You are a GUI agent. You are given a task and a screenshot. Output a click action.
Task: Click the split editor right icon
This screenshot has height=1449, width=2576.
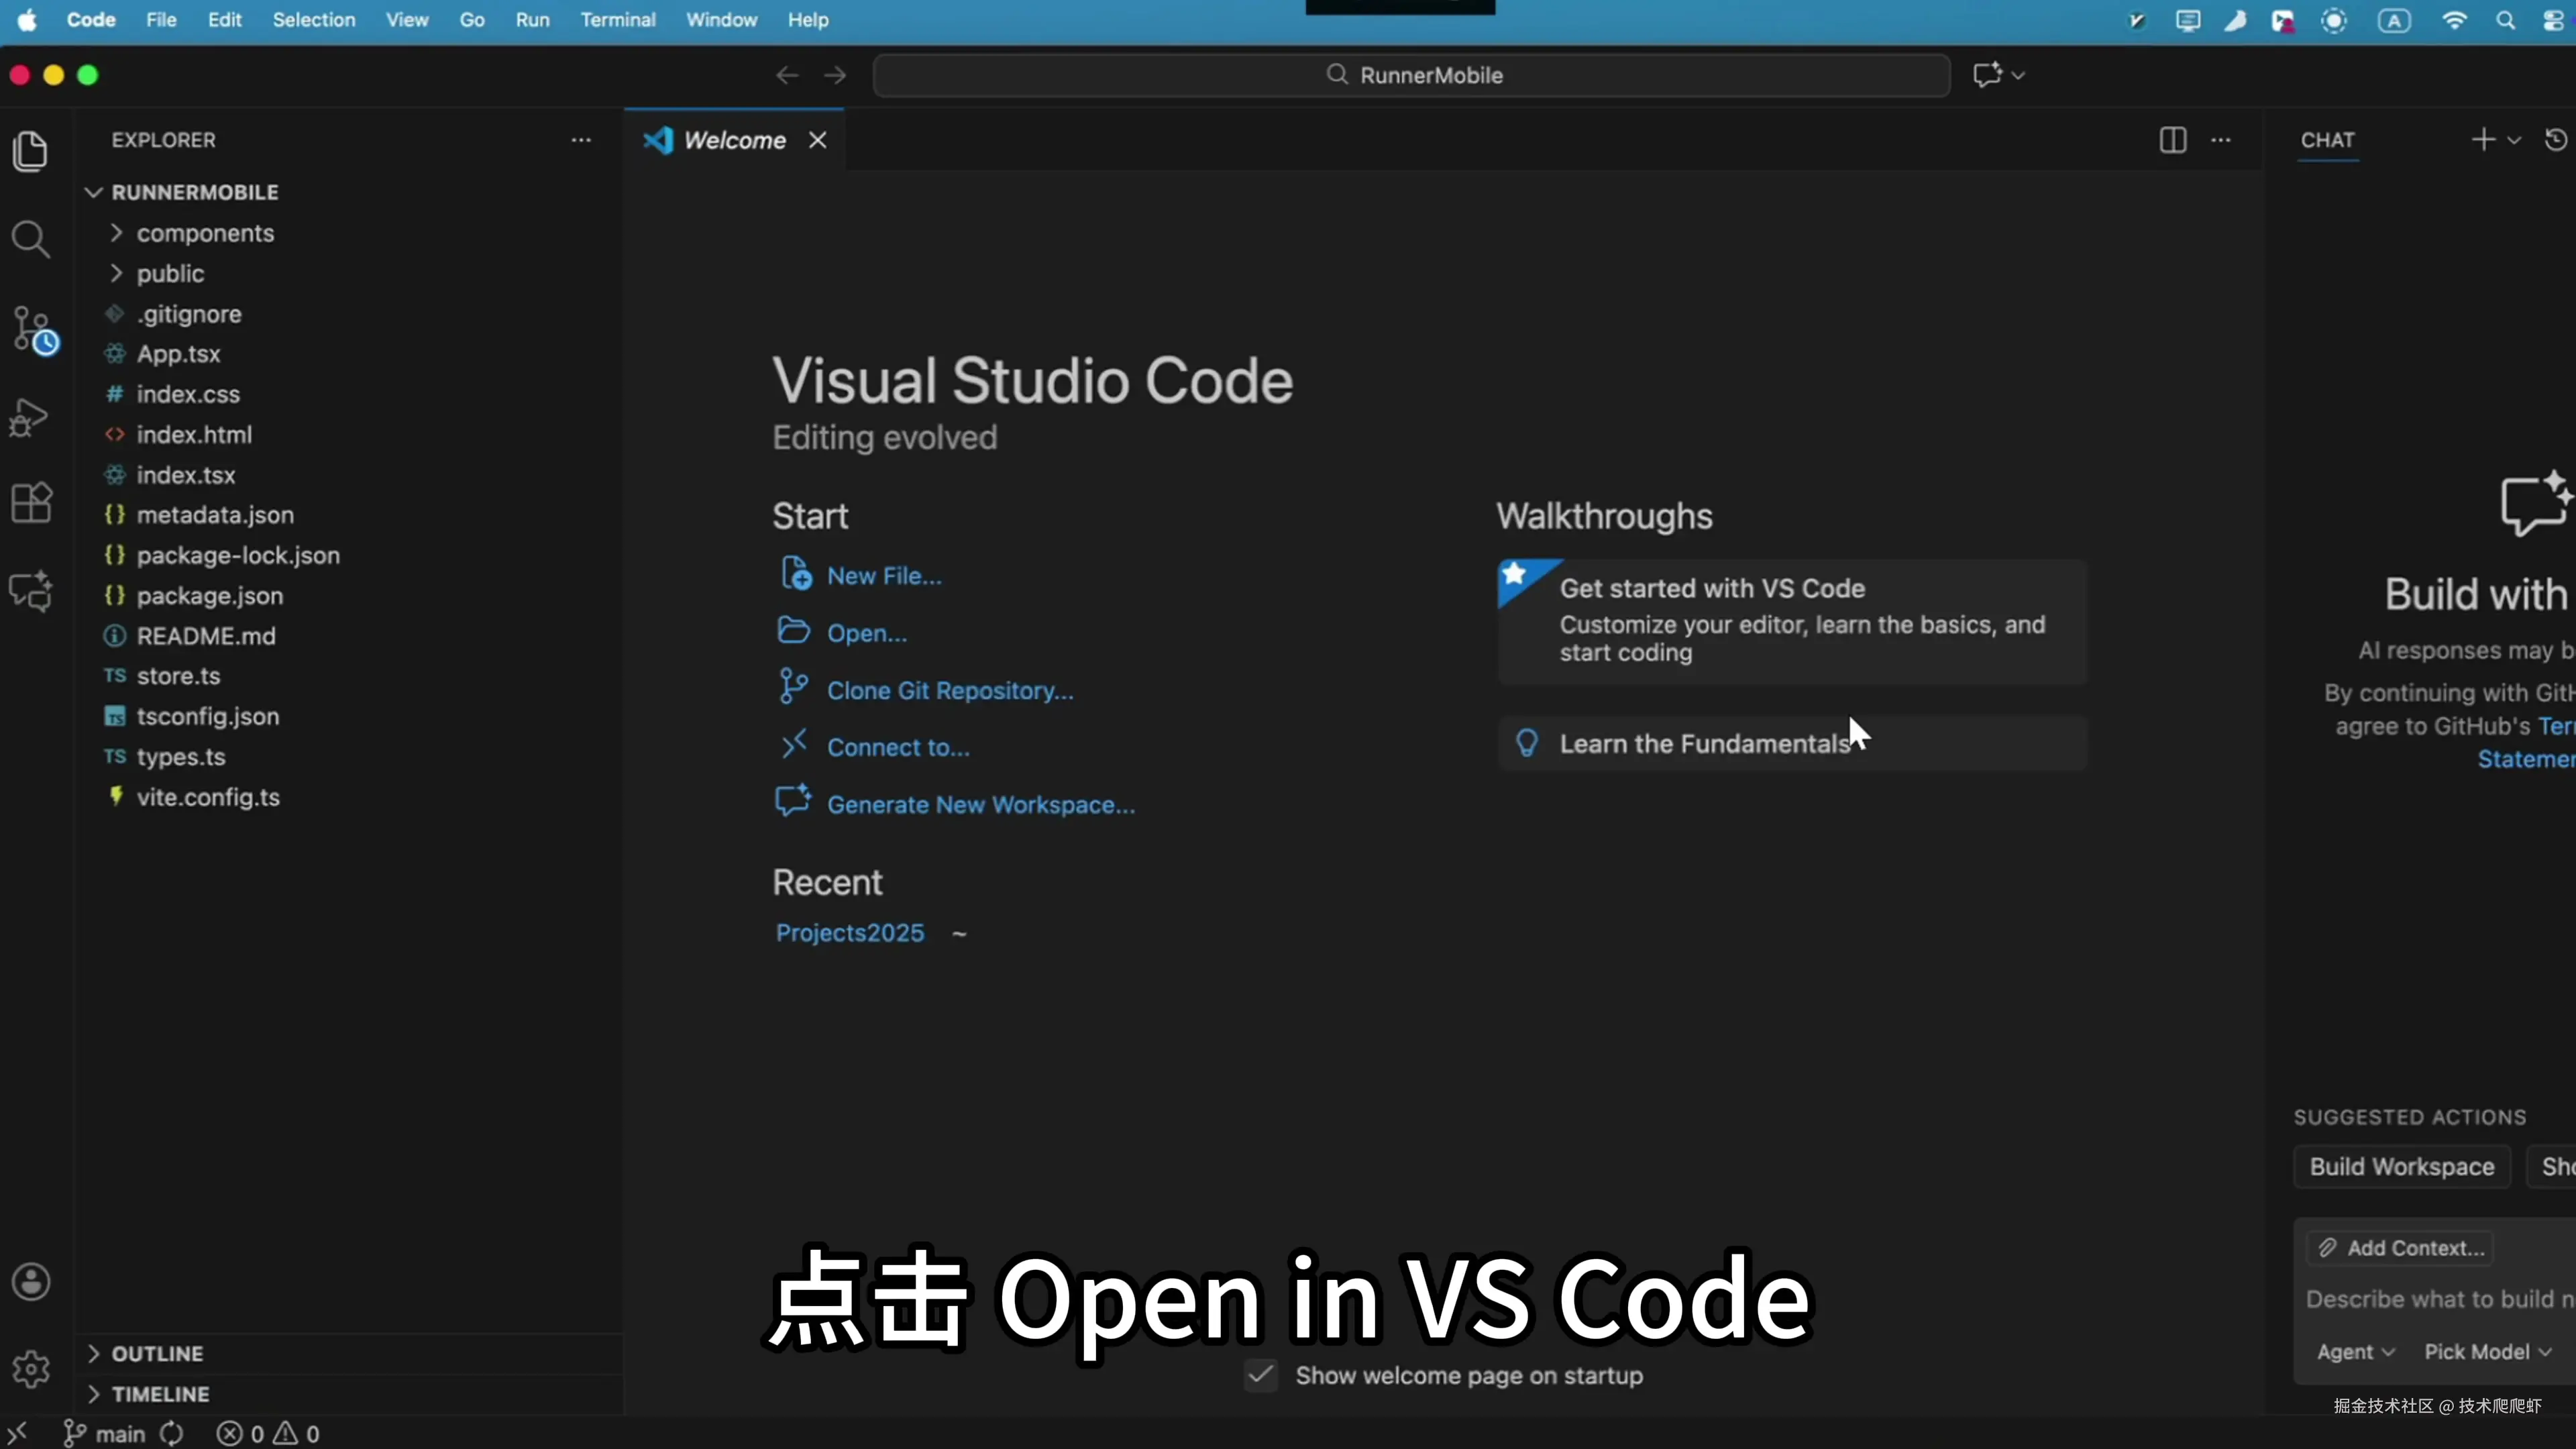coord(2172,140)
